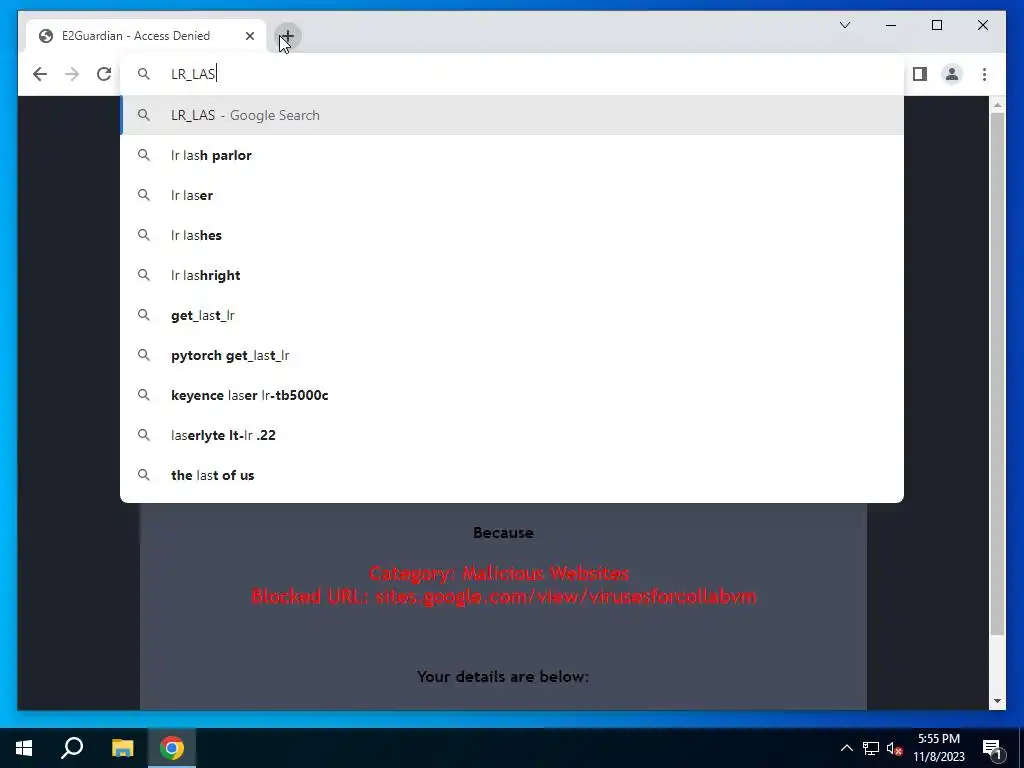This screenshot has width=1024, height=768.
Task: Click the magnifier icon in the address bar
Action: point(144,74)
